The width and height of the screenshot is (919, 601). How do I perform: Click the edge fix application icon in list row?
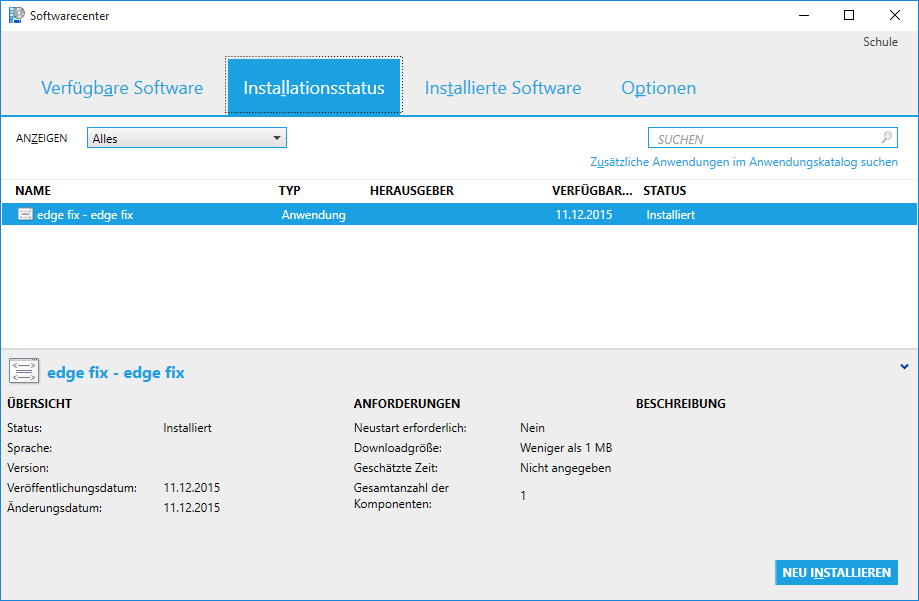pyautogui.click(x=25, y=214)
